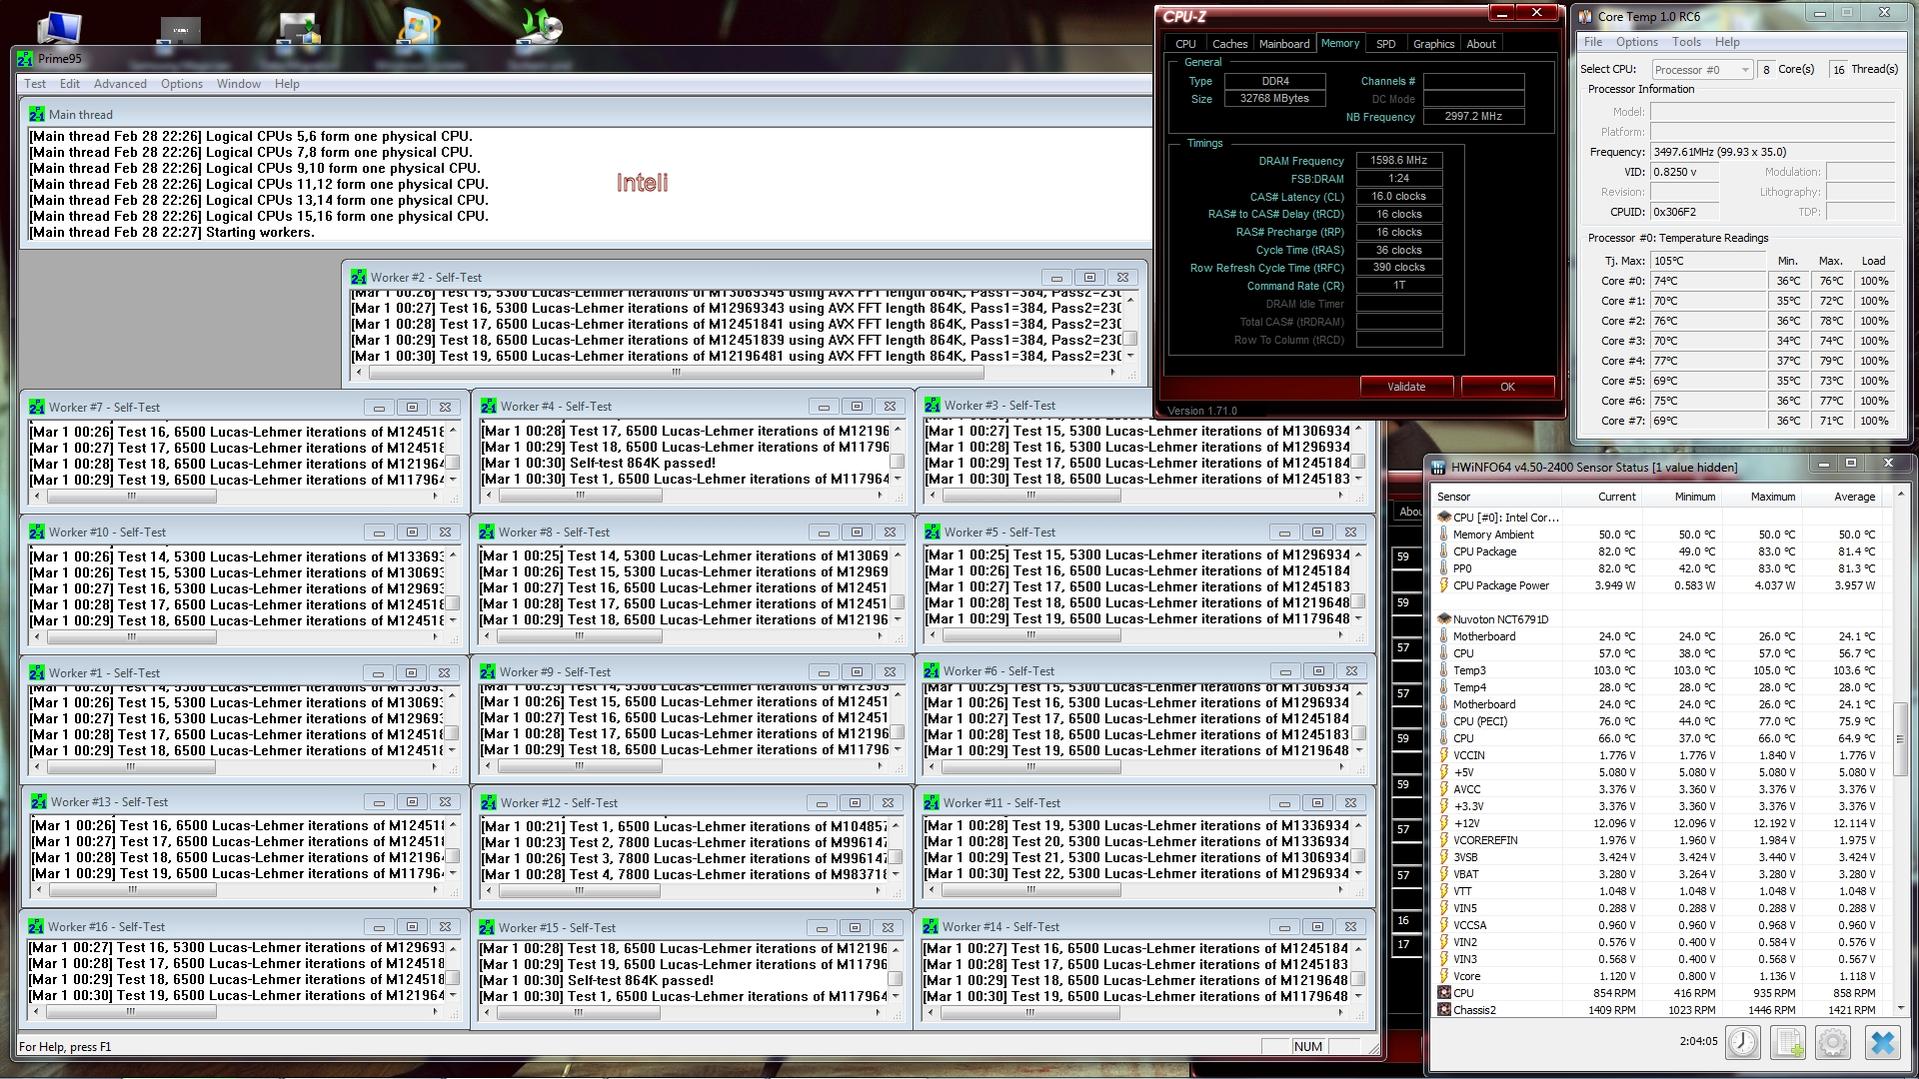Click the HWiNFO sensor list vertical scrollbar thumb
1919x1079 pixels.
pos(1900,739)
